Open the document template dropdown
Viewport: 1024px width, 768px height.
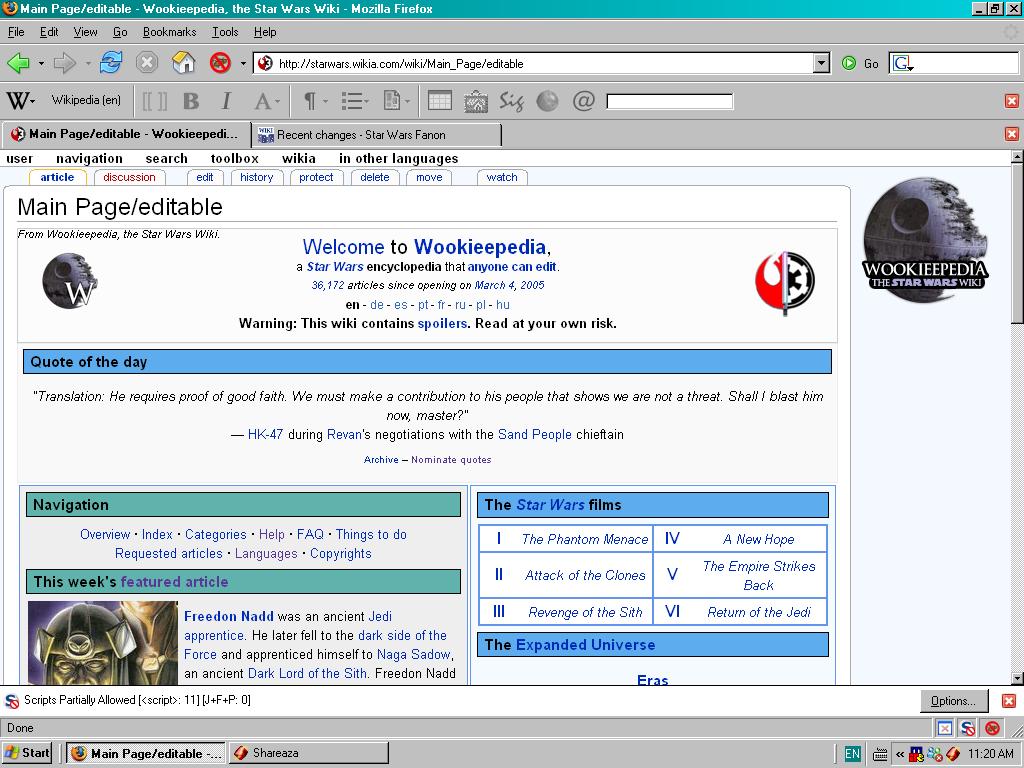pos(396,101)
